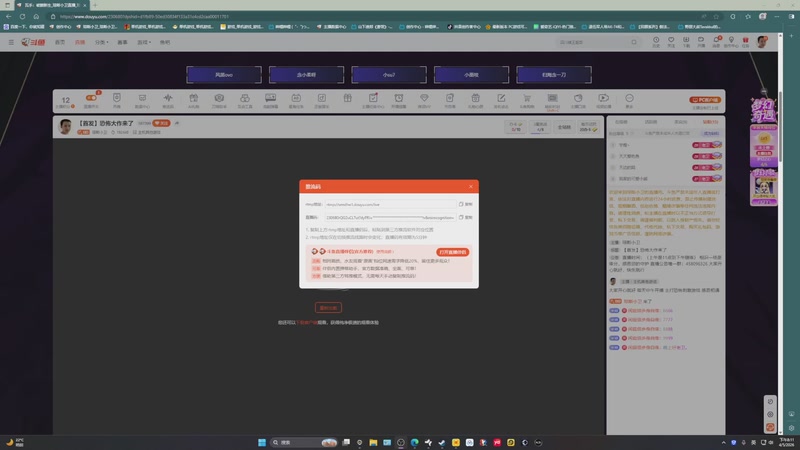The width and height of the screenshot is (800, 450).
Task: Click the camera icon in streamer toolbar
Action: click(x=219, y=98)
